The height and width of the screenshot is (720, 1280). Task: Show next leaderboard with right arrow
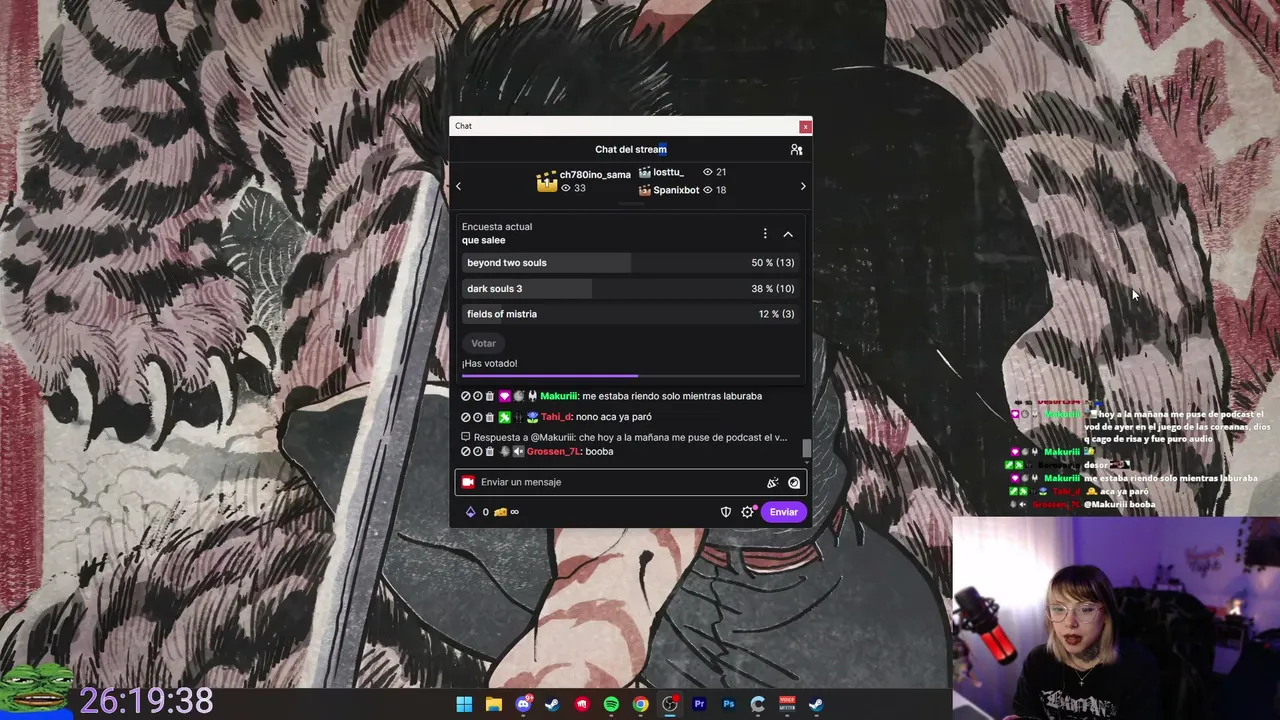802,186
